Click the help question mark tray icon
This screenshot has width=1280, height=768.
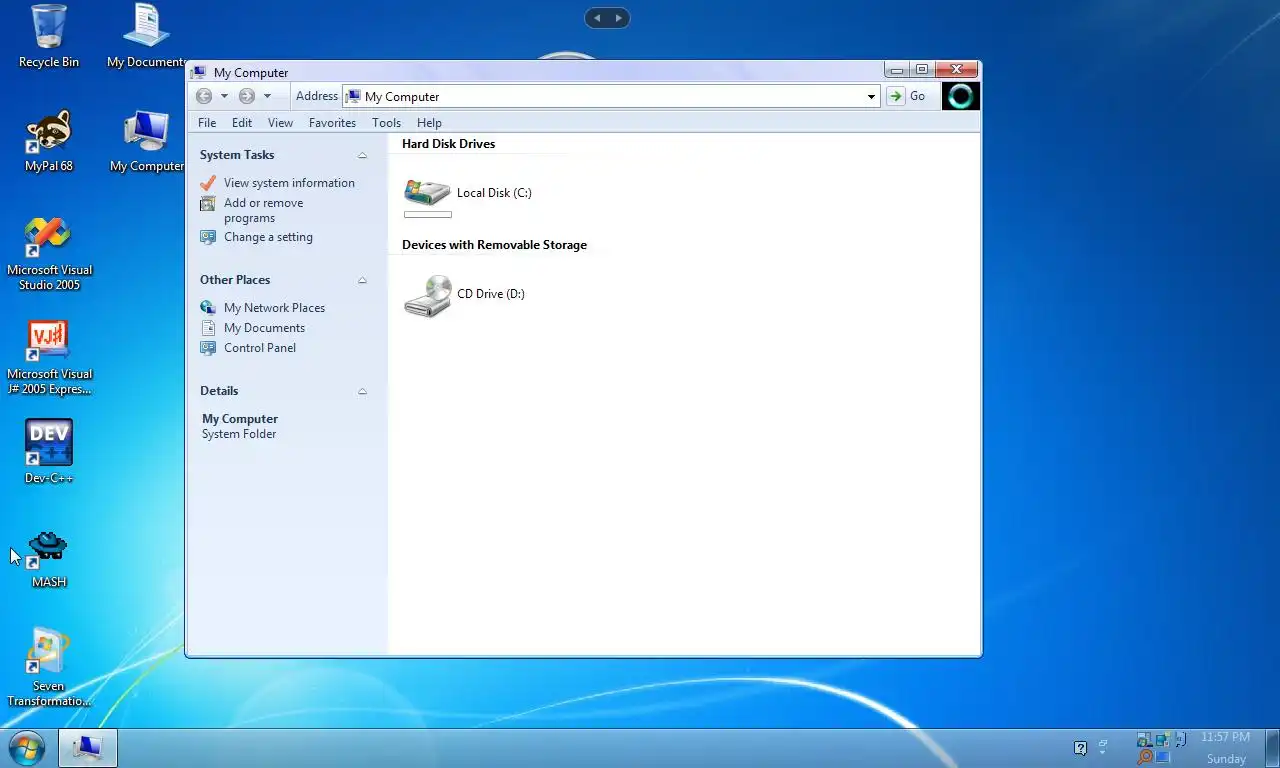pos(1080,747)
